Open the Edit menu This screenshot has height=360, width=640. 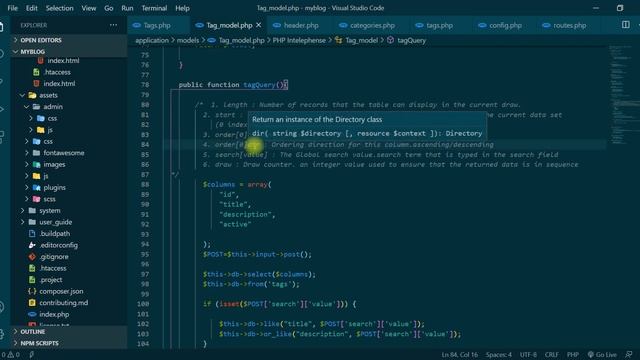[x=31, y=8]
